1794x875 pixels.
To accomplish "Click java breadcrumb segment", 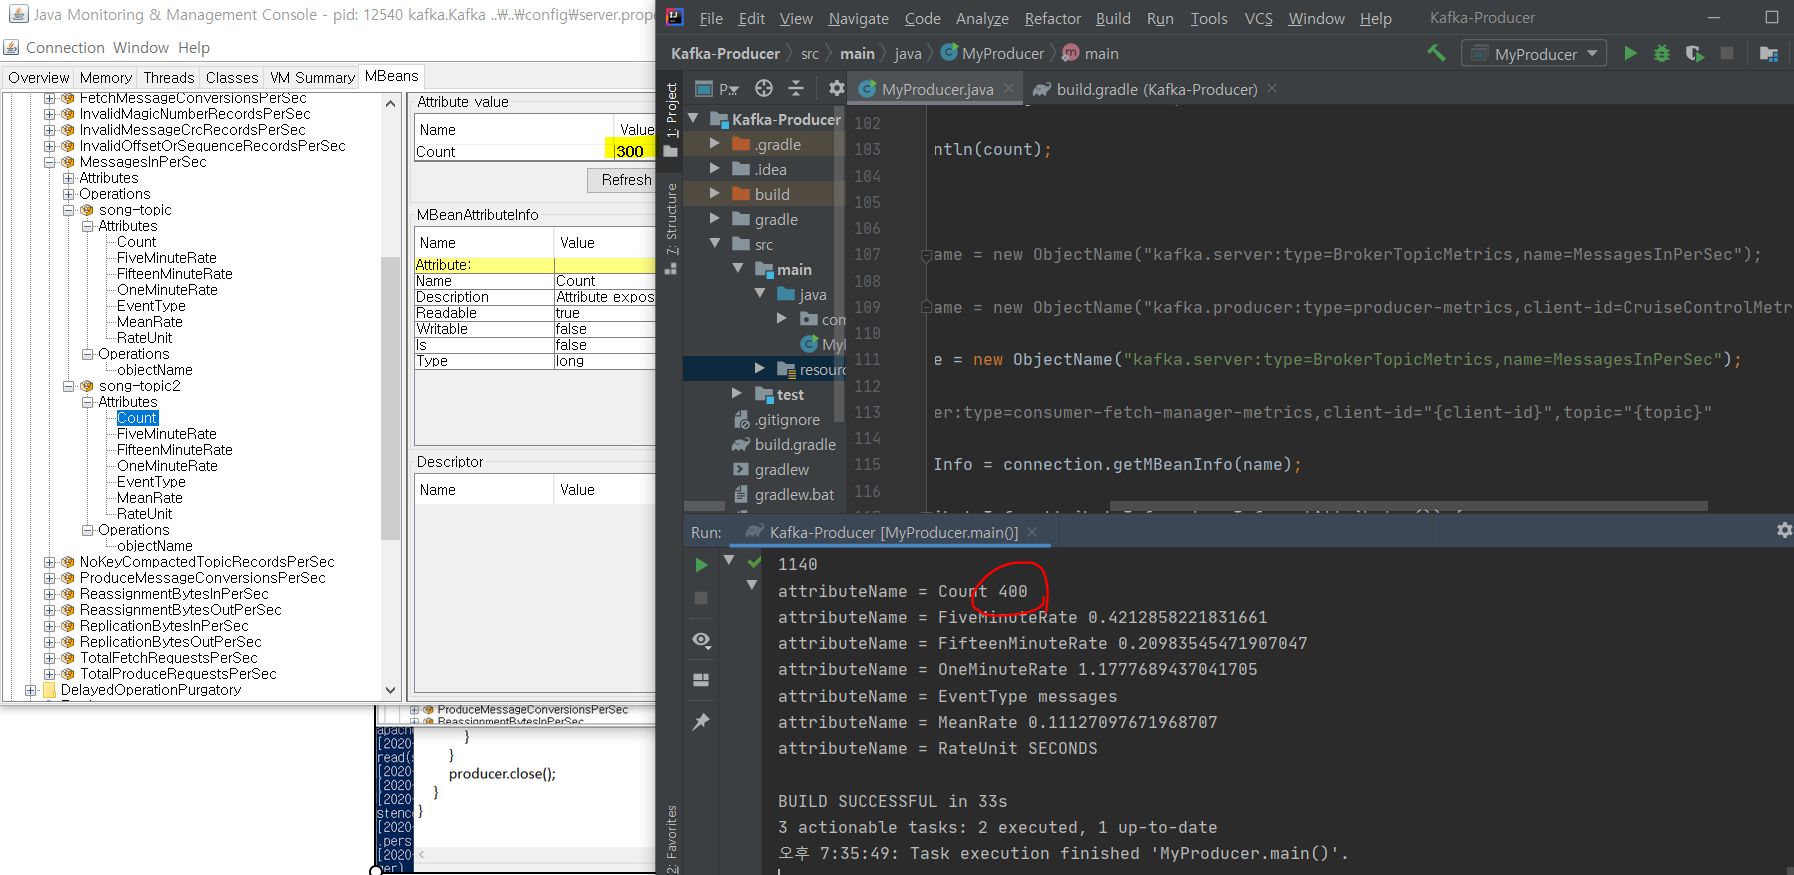I will point(908,53).
